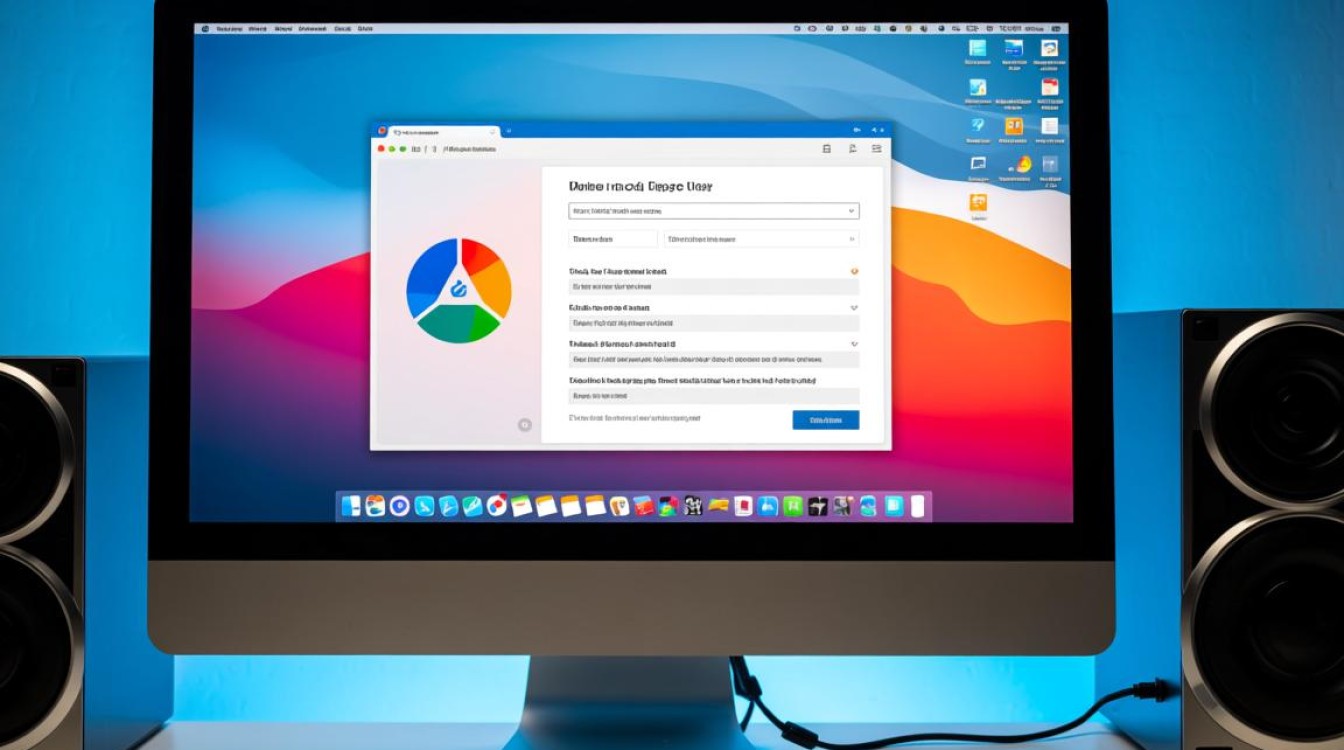This screenshot has width=1344, height=750.
Task: Click the green app icon in the dock
Action: 792,506
